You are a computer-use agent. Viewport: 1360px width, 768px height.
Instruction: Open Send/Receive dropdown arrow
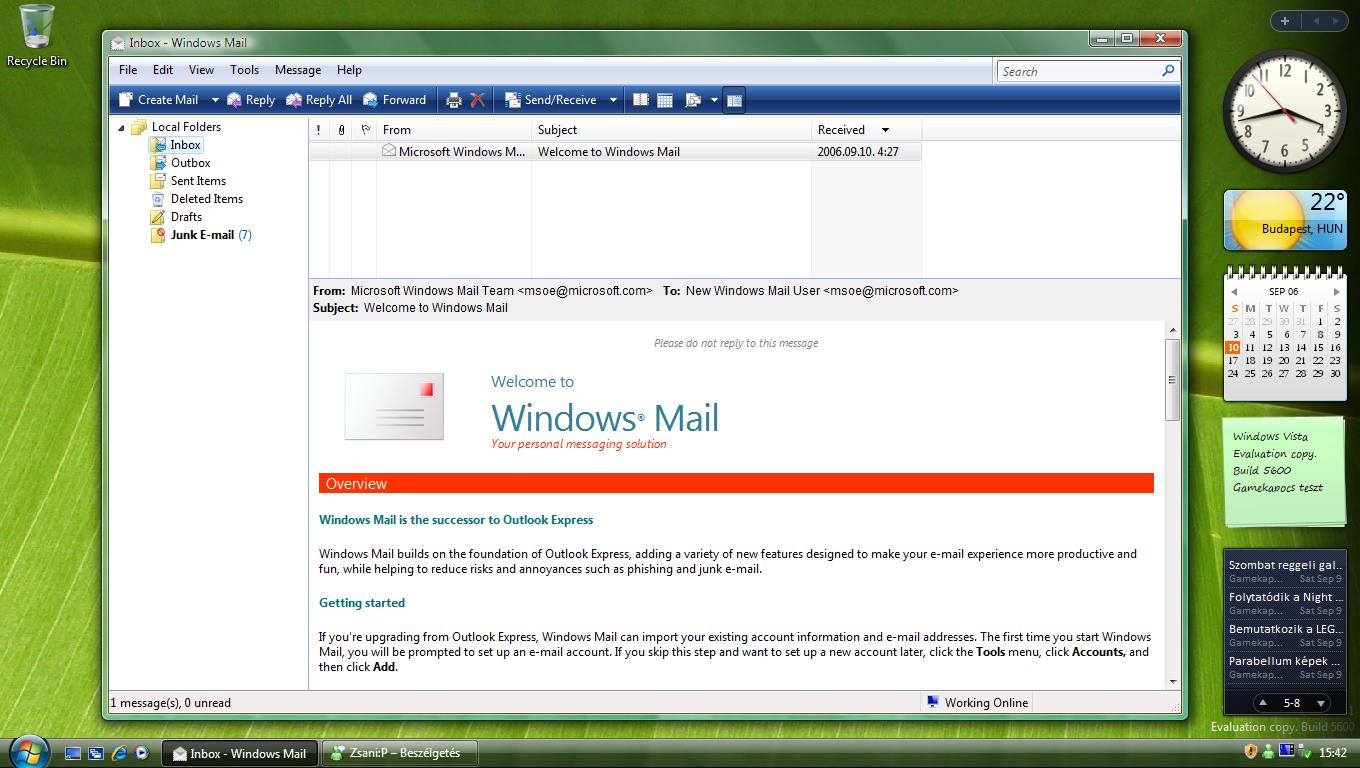[x=613, y=100]
